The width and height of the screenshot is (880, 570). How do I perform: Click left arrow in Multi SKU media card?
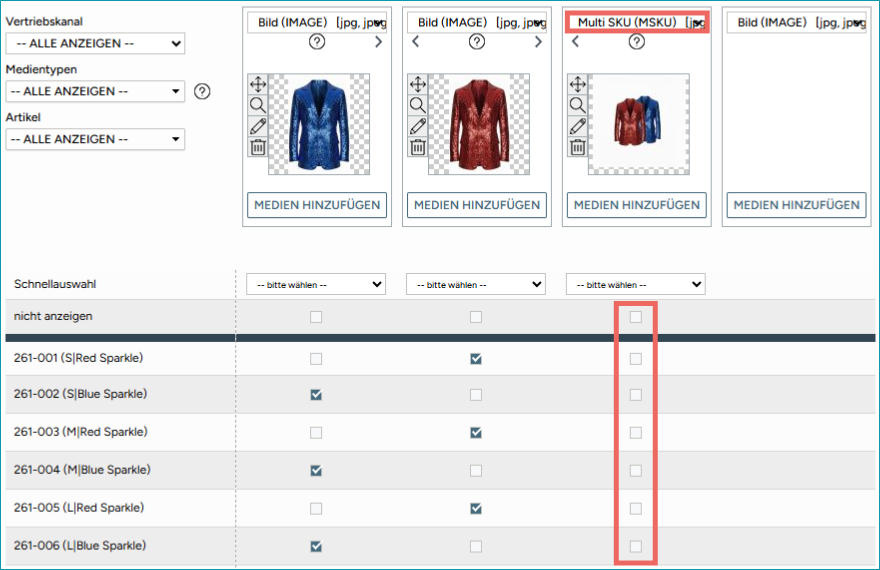[575, 42]
